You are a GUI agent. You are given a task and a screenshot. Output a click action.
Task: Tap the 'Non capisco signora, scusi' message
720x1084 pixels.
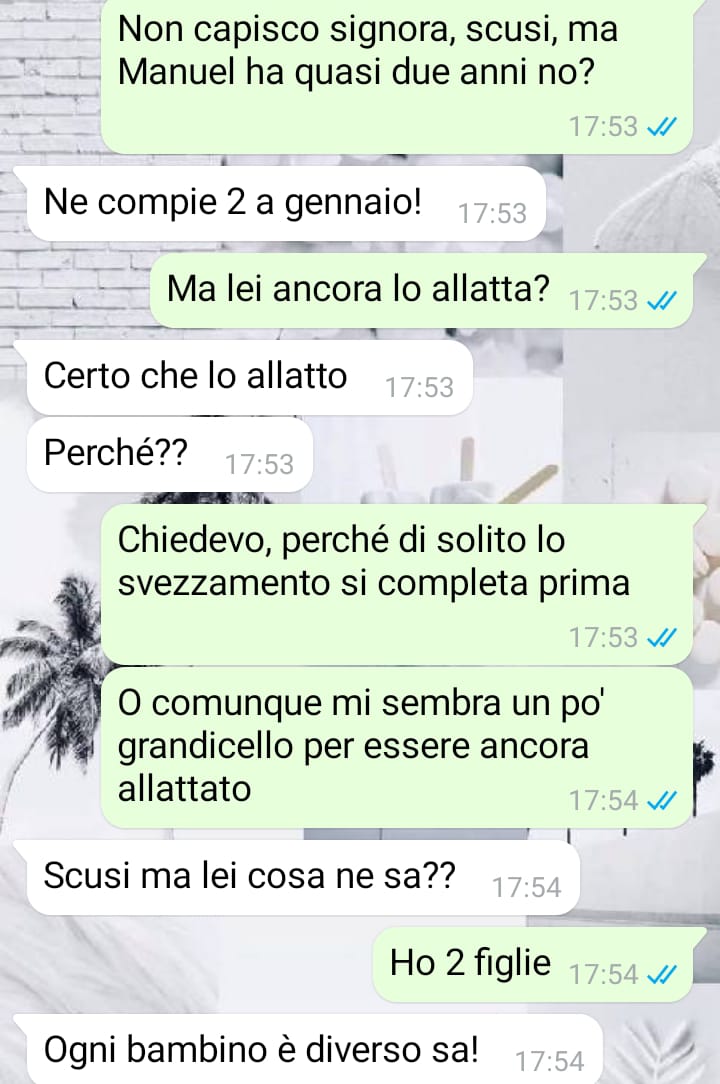click(x=397, y=76)
